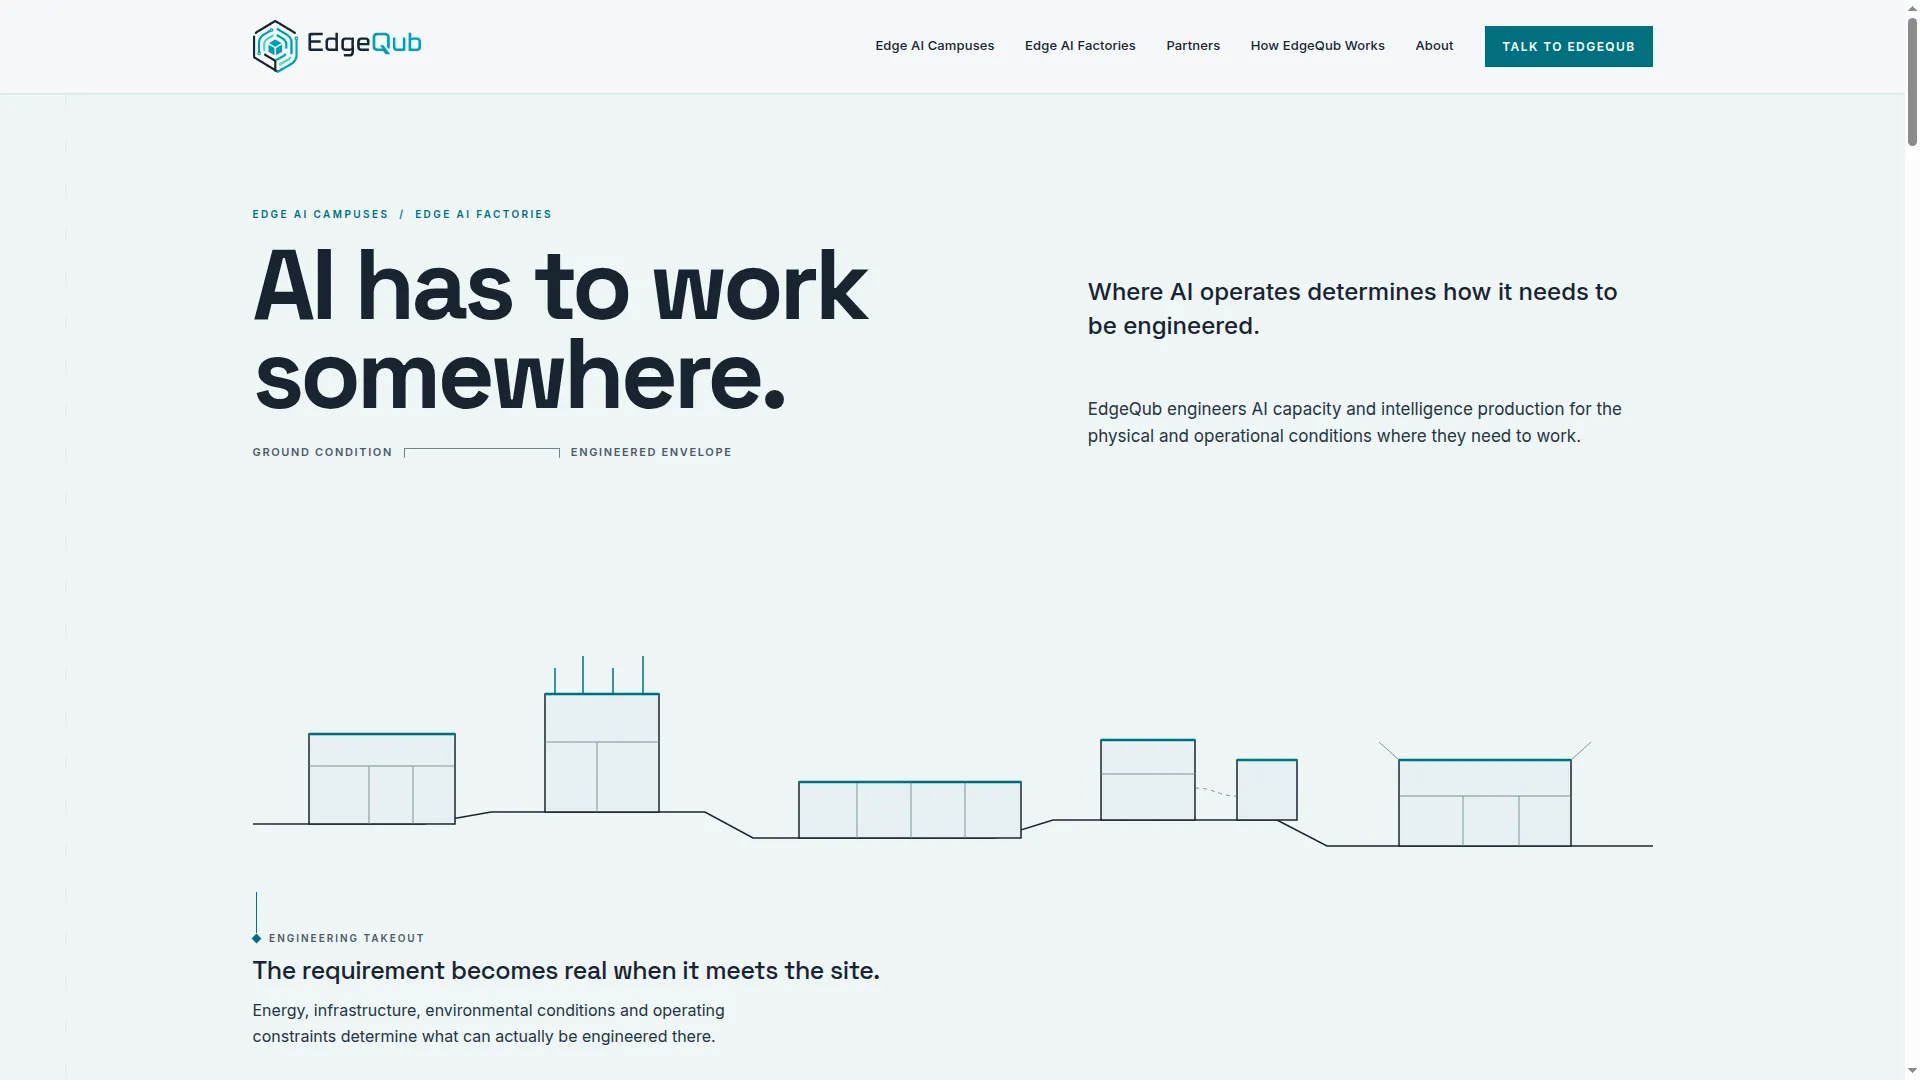Follow the EDGE AI FACTORIES breadcrumb link
The height and width of the screenshot is (1080, 1920).
pos(483,214)
